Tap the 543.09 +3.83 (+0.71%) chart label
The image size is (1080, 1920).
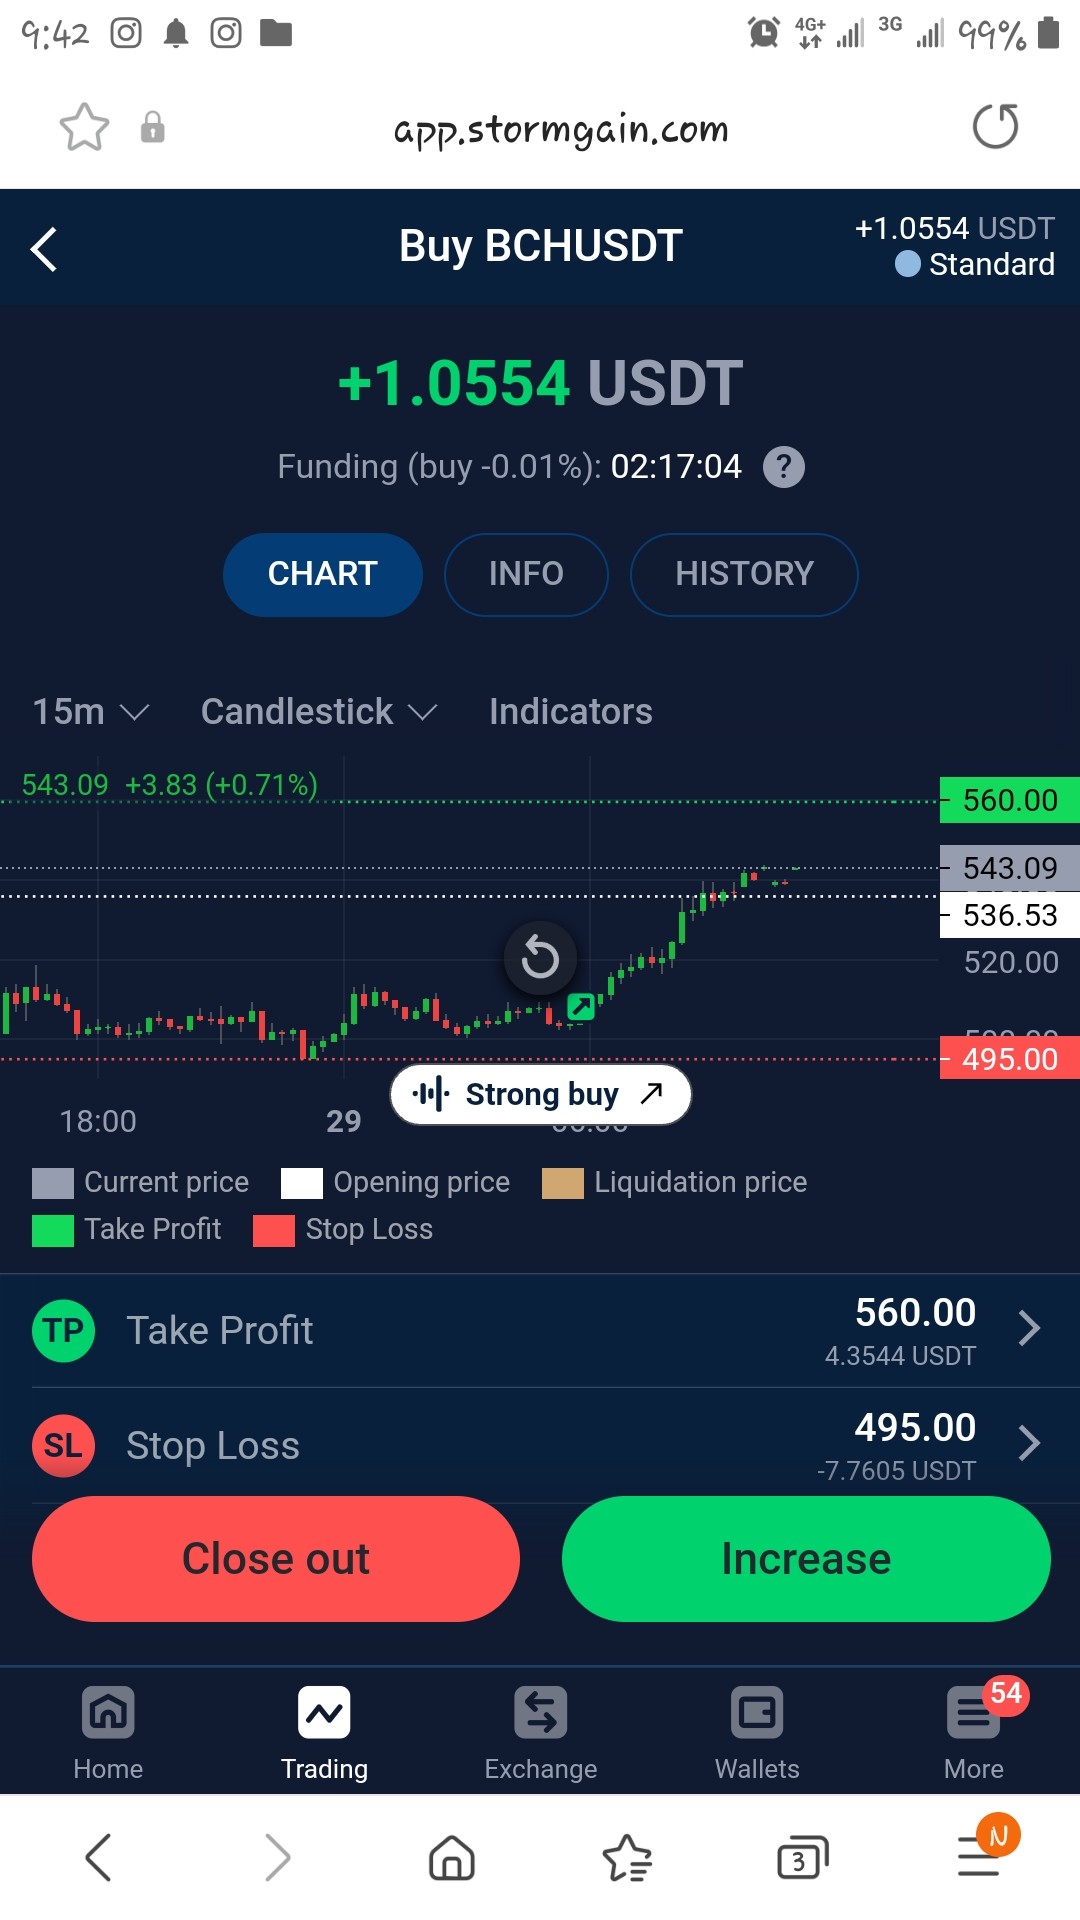click(x=170, y=785)
